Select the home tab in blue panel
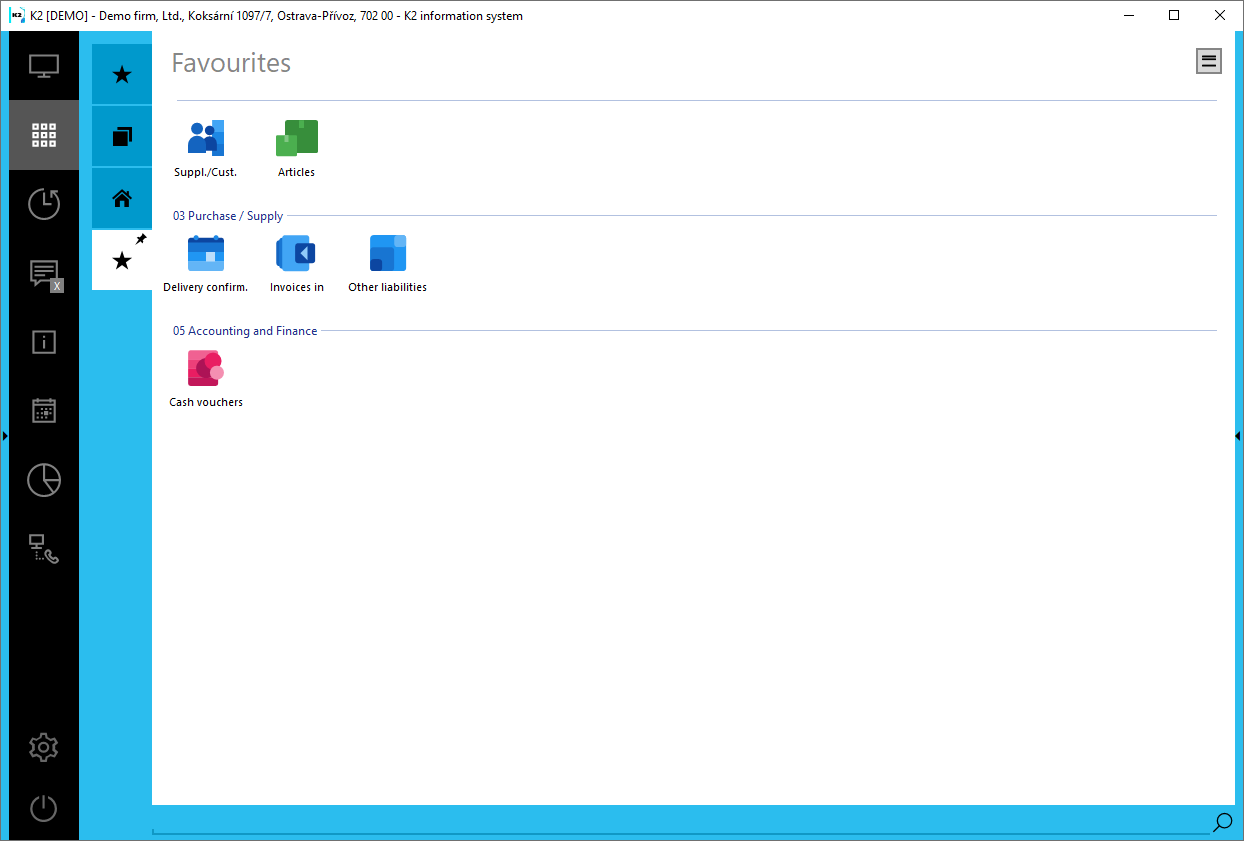The height and width of the screenshot is (841, 1244). (122, 198)
